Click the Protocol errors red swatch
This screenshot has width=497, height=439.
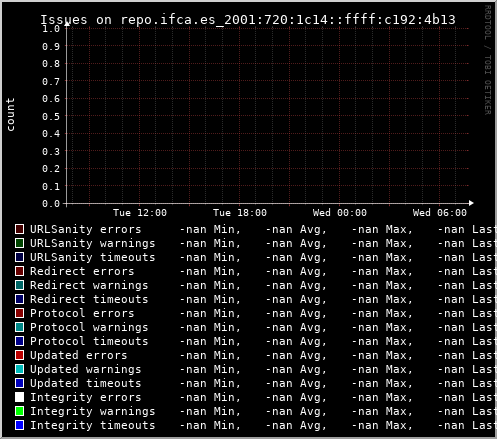coord(19,313)
